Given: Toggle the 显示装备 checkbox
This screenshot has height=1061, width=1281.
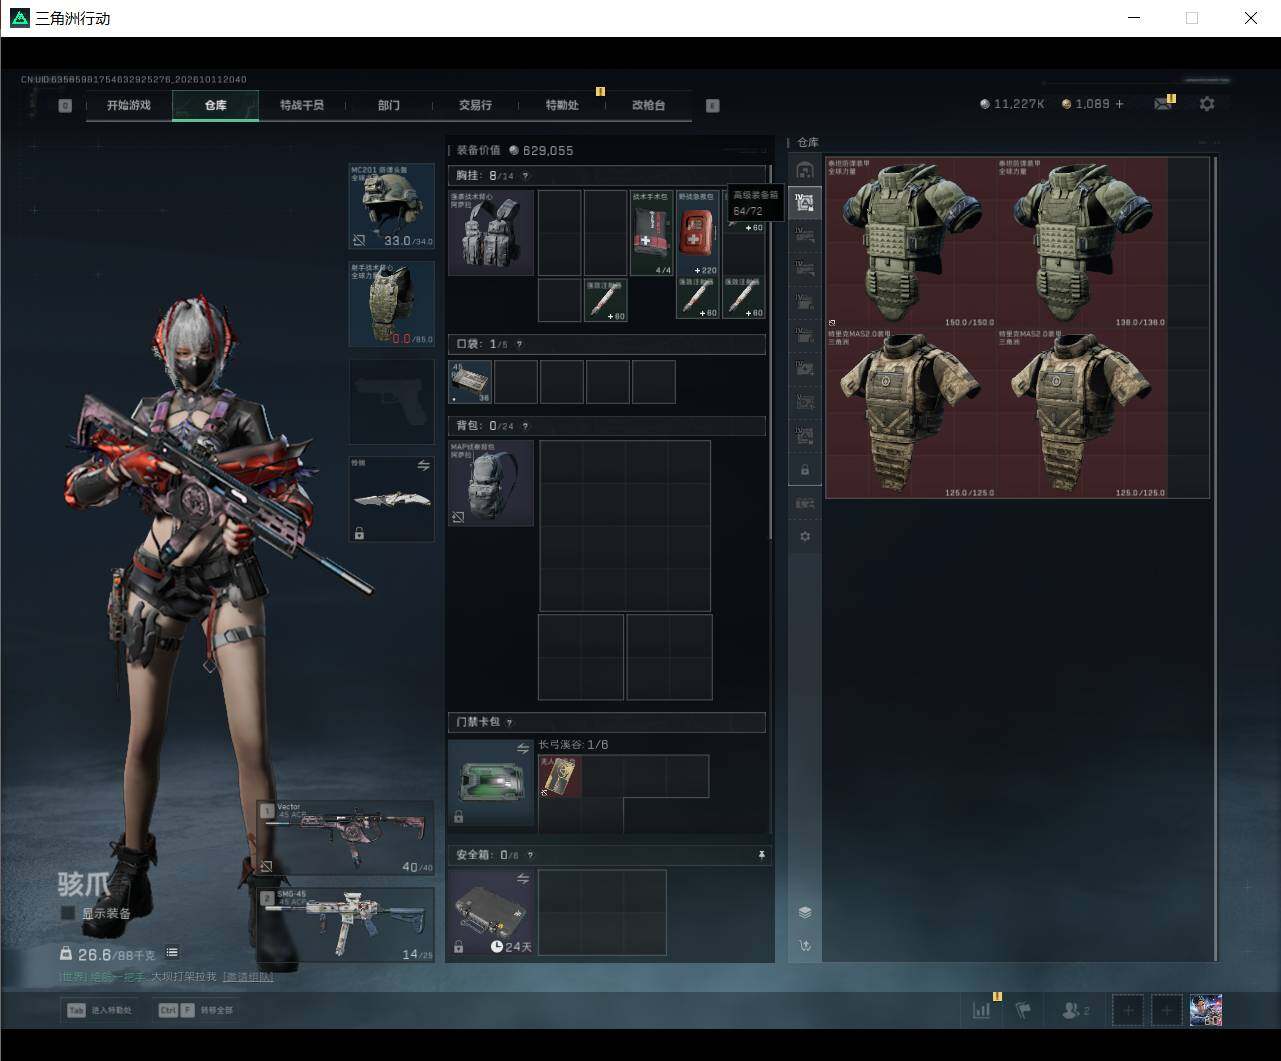Looking at the screenshot, I should [68, 913].
